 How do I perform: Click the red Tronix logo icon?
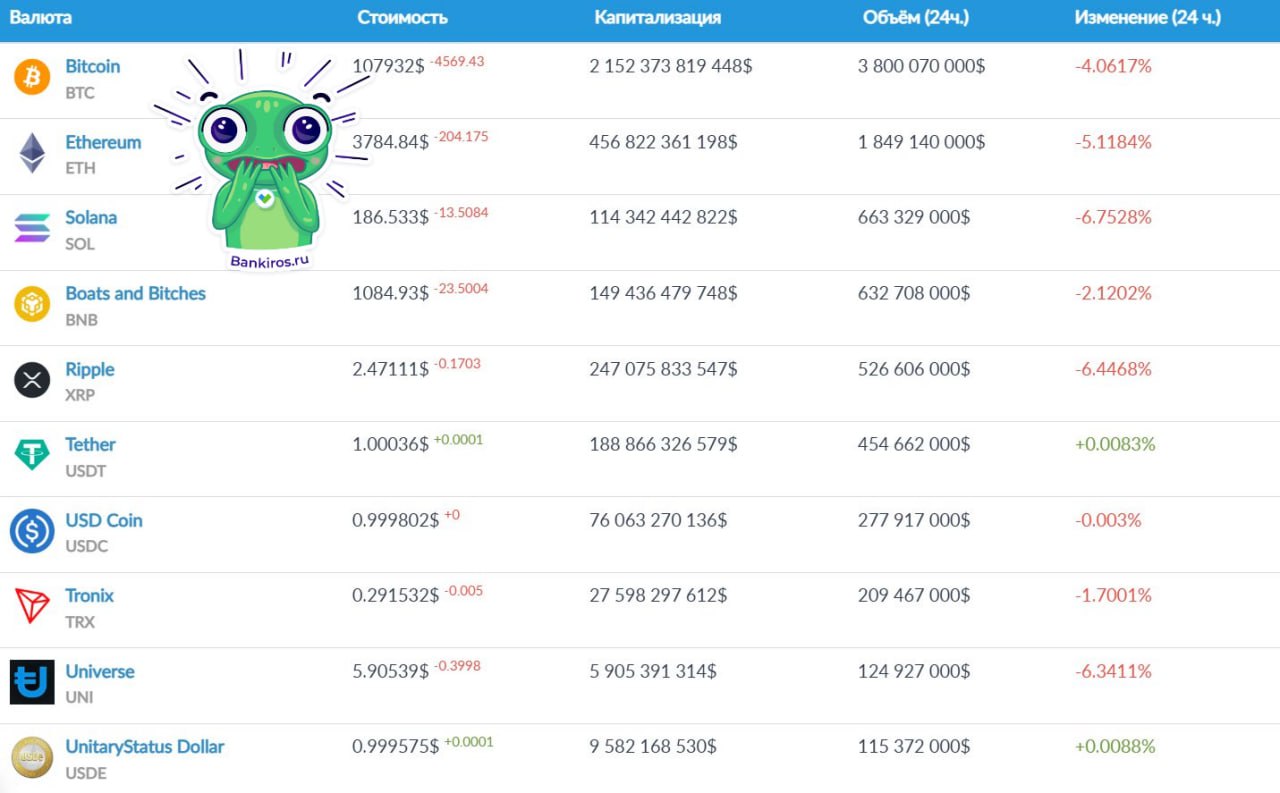click(x=32, y=607)
